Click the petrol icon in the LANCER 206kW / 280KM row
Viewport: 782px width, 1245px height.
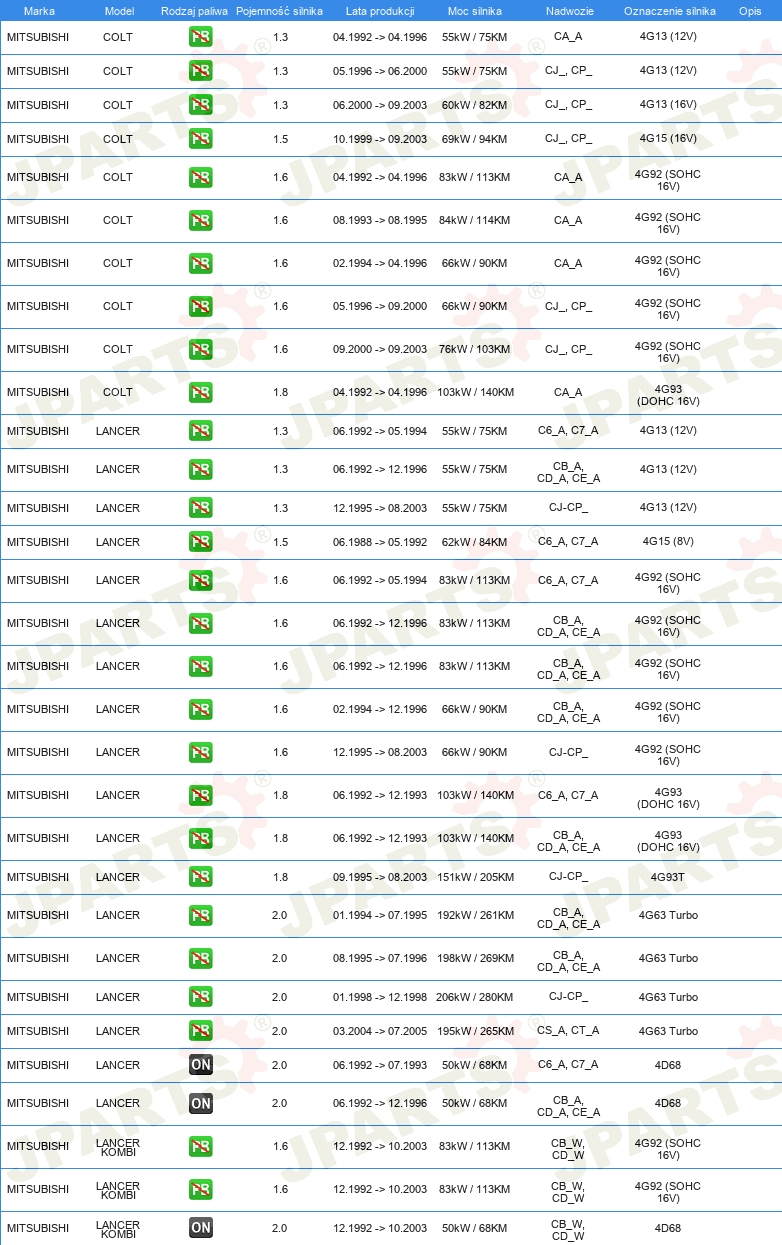[x=201, y=997]
